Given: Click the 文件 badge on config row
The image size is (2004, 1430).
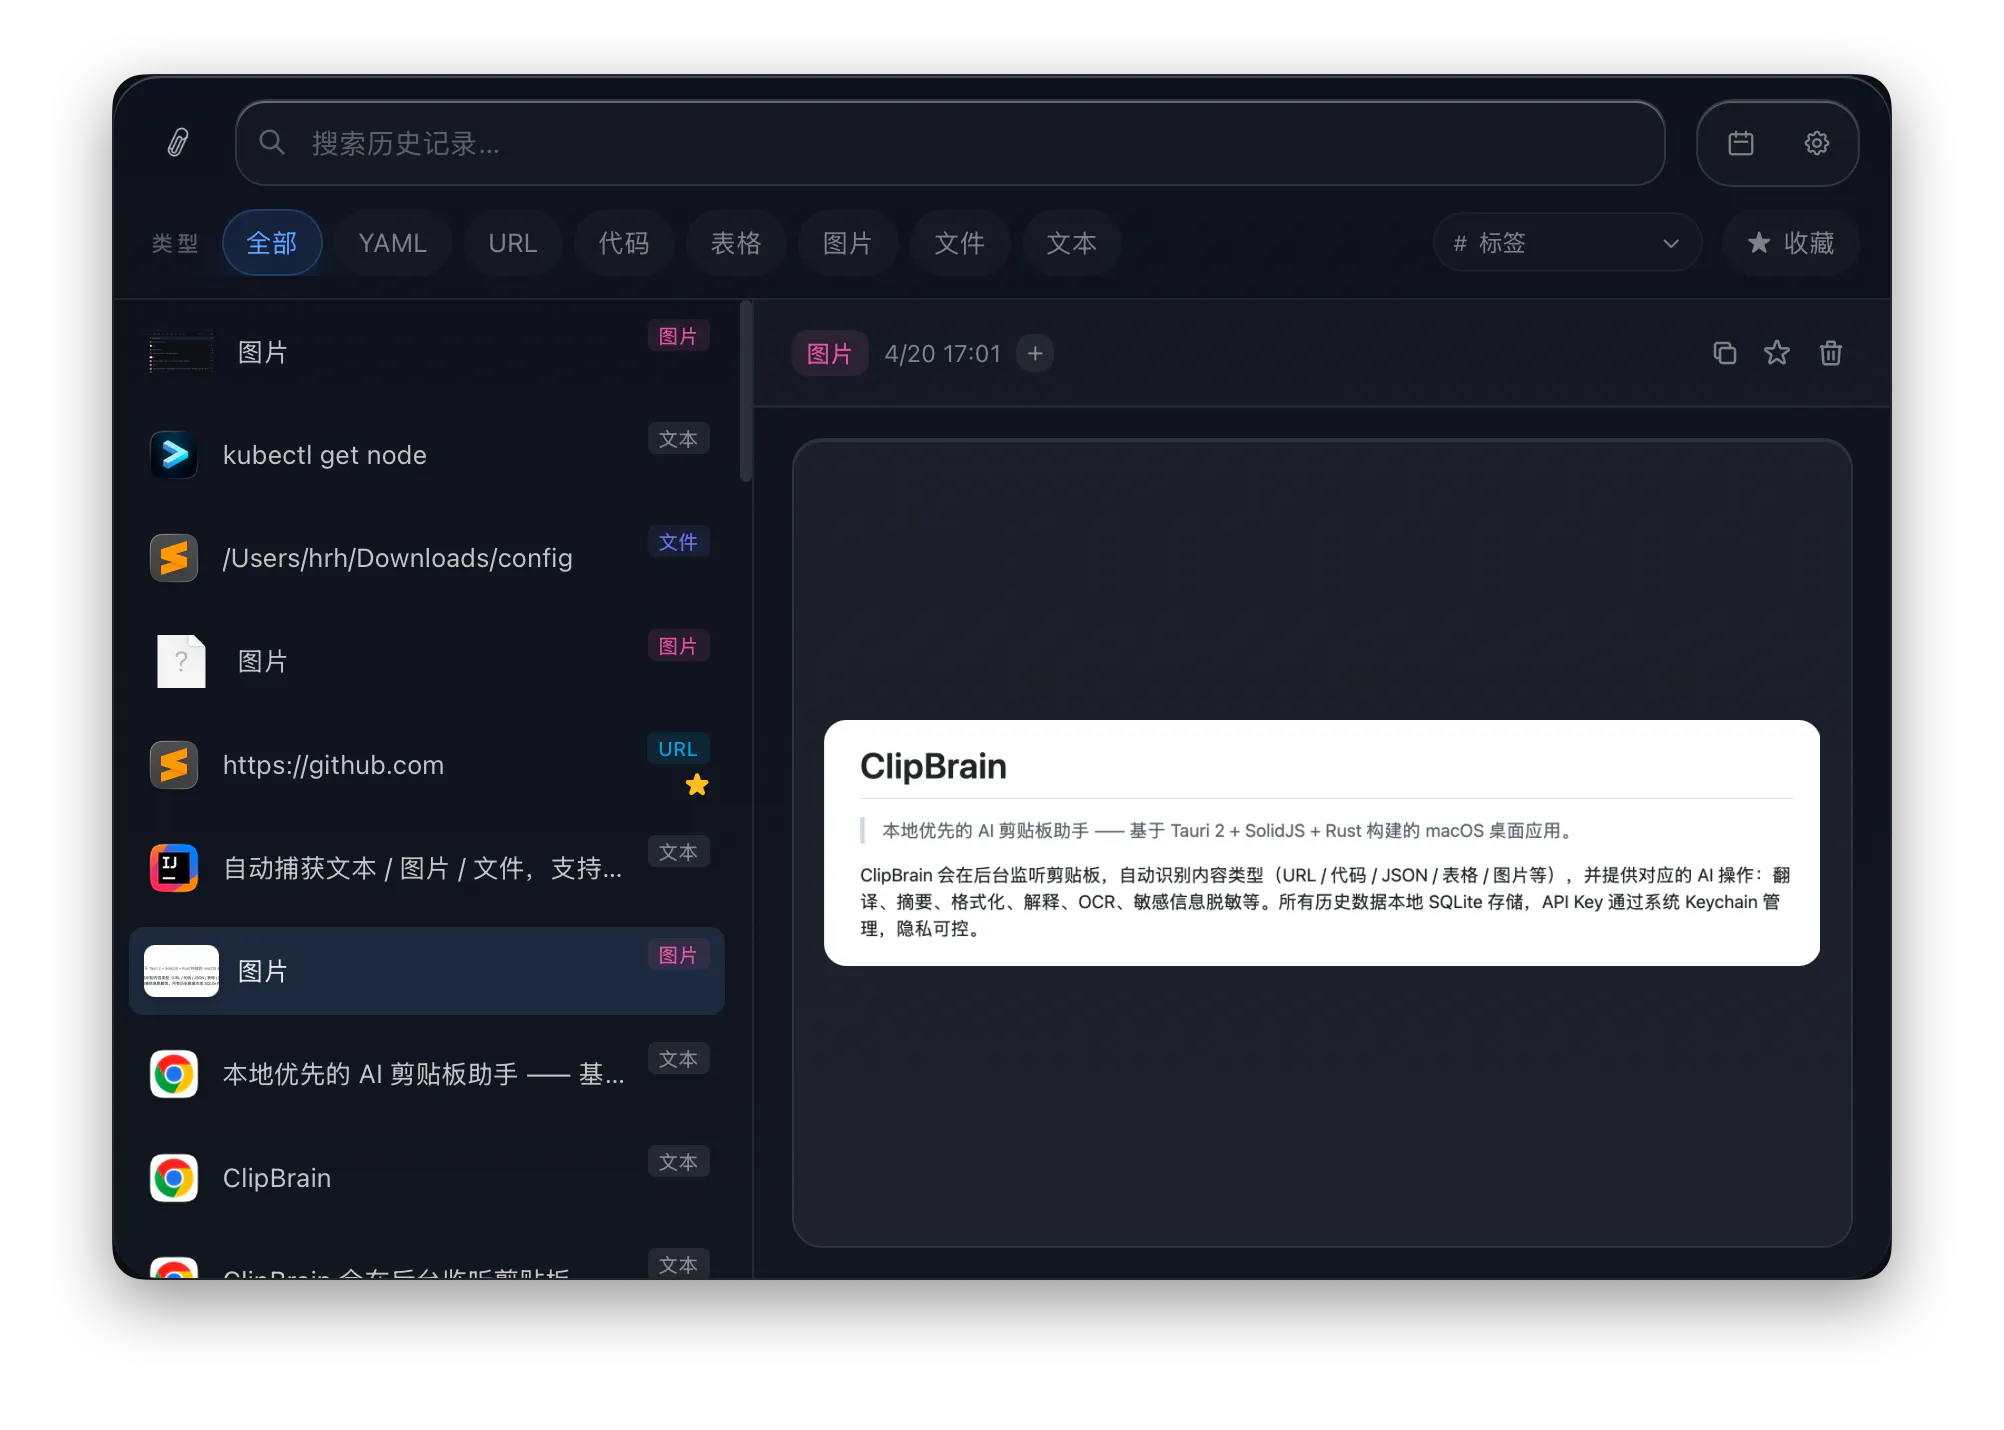Looking at the screenshot, I should click(678, 542).
